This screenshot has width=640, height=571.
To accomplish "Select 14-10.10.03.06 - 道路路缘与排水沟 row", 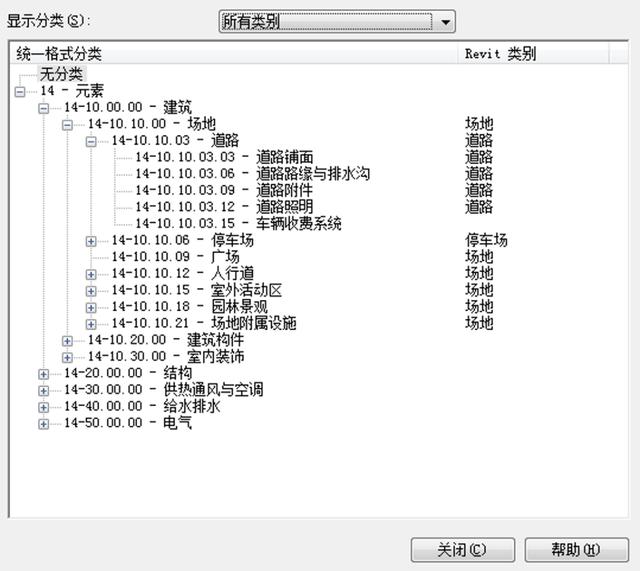I will 253,174.
